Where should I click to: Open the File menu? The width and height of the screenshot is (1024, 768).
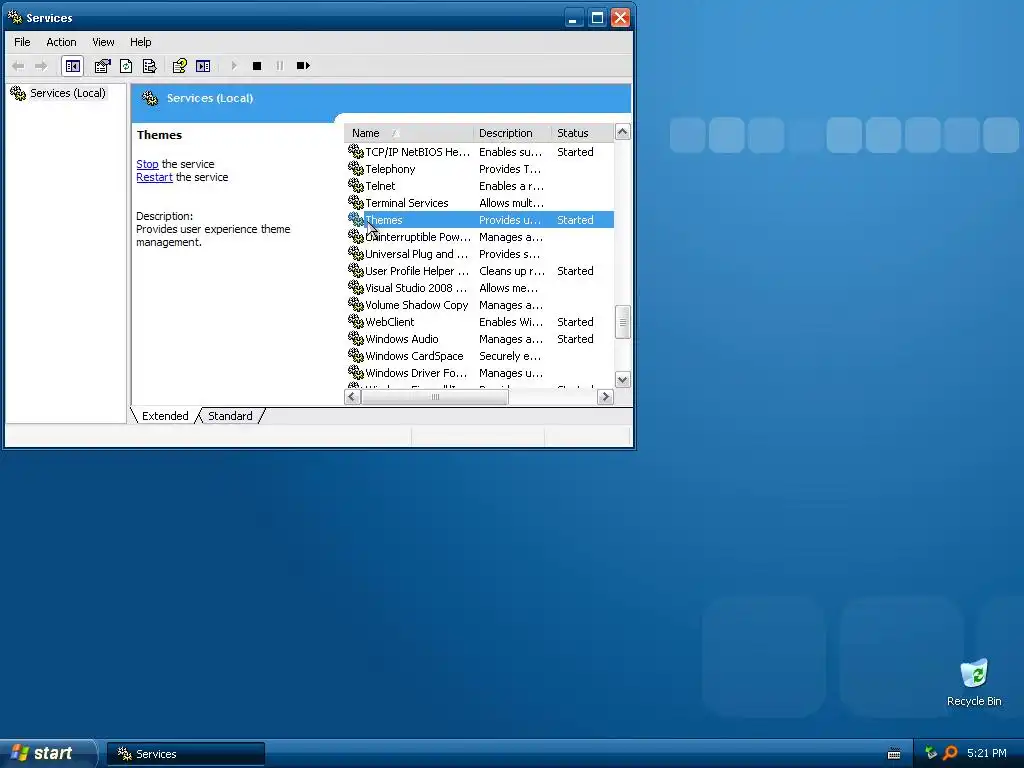(x=22, y=42)
